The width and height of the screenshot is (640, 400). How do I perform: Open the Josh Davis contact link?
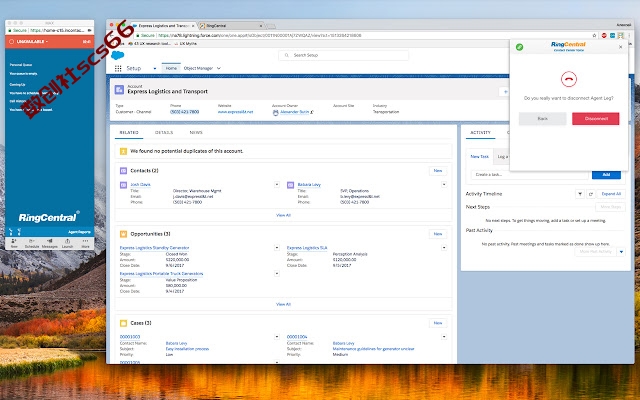[140, 185]
